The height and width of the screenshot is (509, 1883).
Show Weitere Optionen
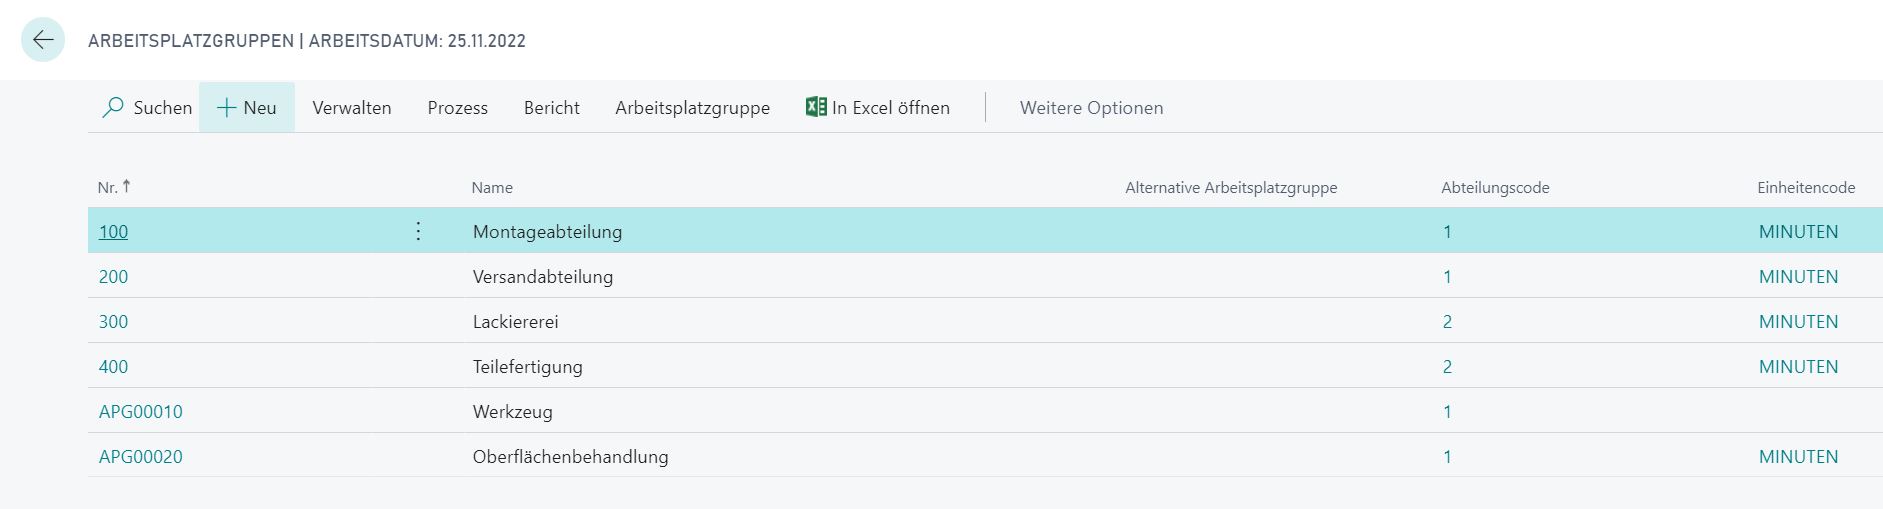[1091, 108]
